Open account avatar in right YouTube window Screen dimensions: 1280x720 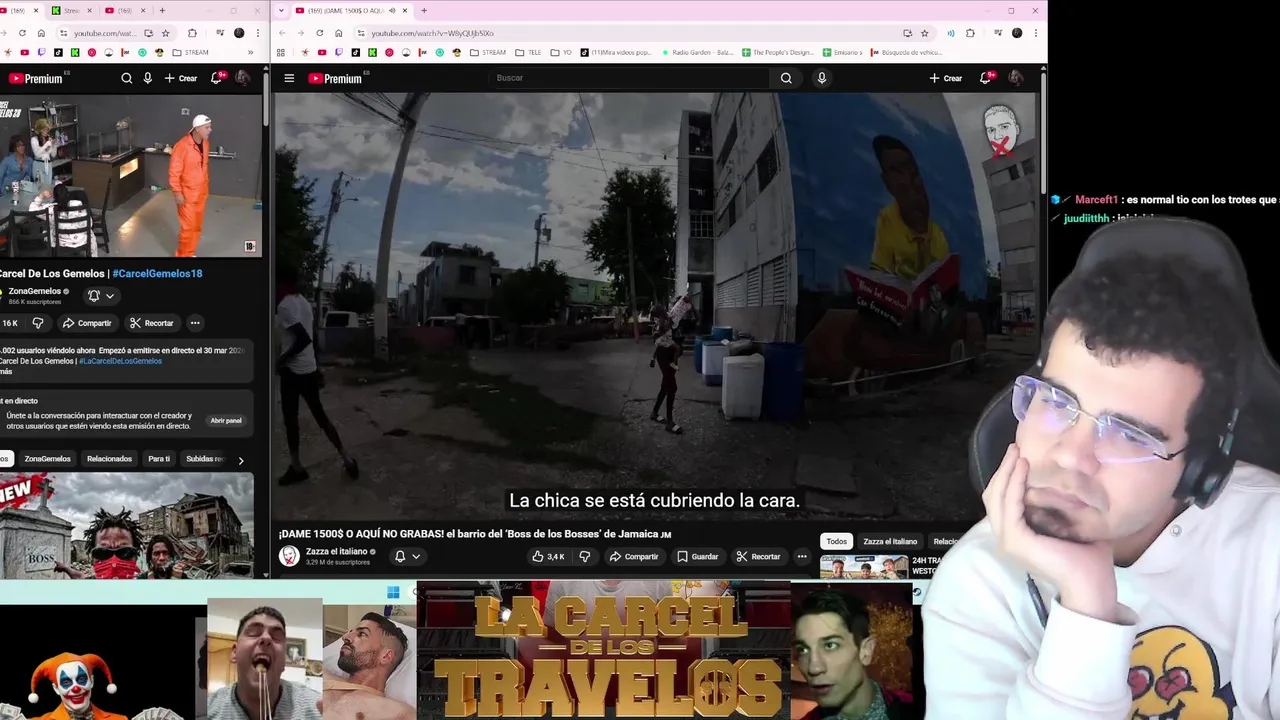click(x=1016, y=78)
